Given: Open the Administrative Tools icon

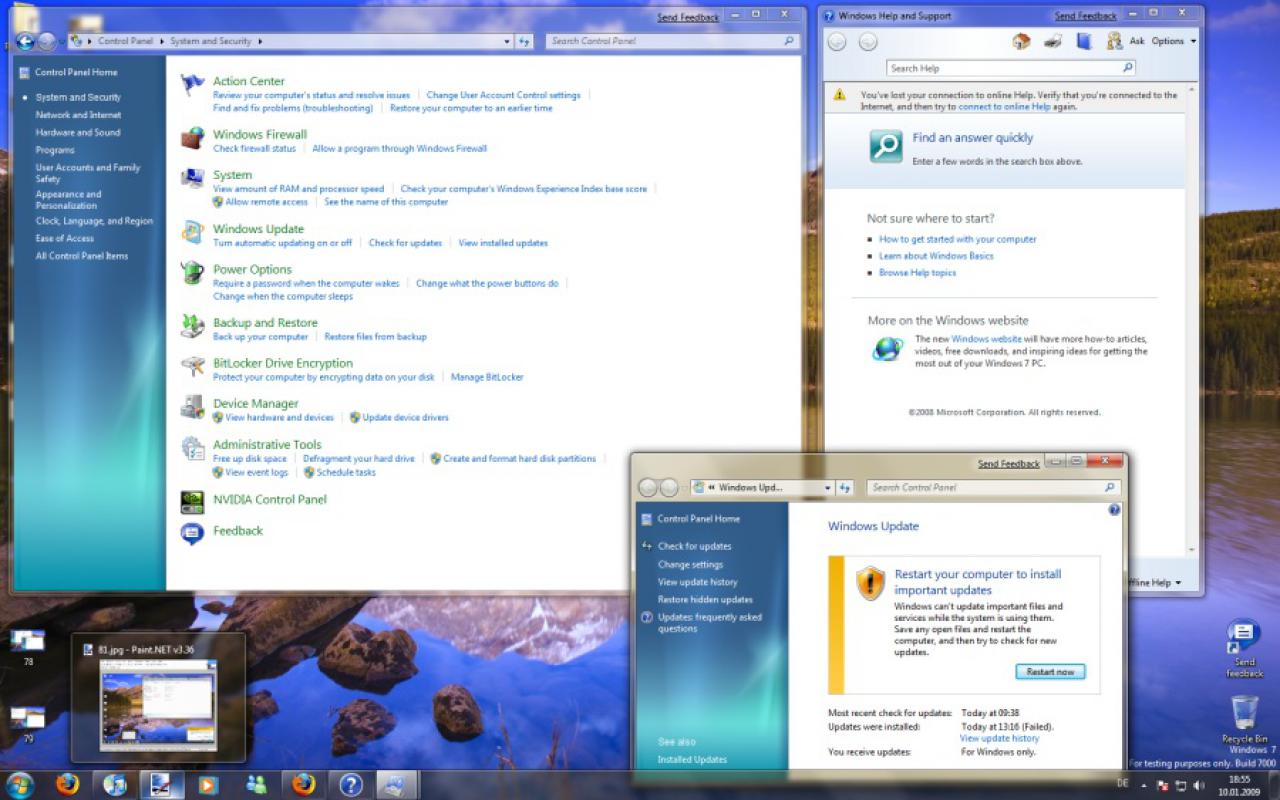Looking at the screenshot, I should 192,449.
